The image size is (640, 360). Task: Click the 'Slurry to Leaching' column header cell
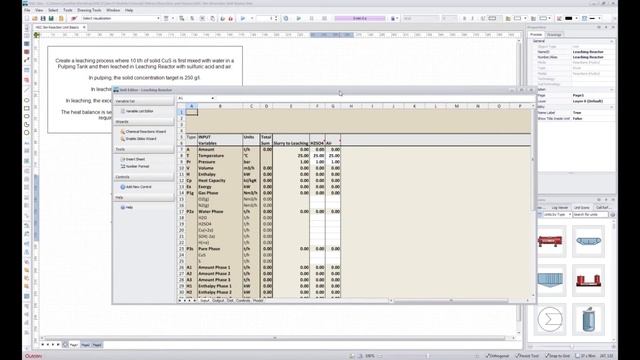tap(291, 143)
